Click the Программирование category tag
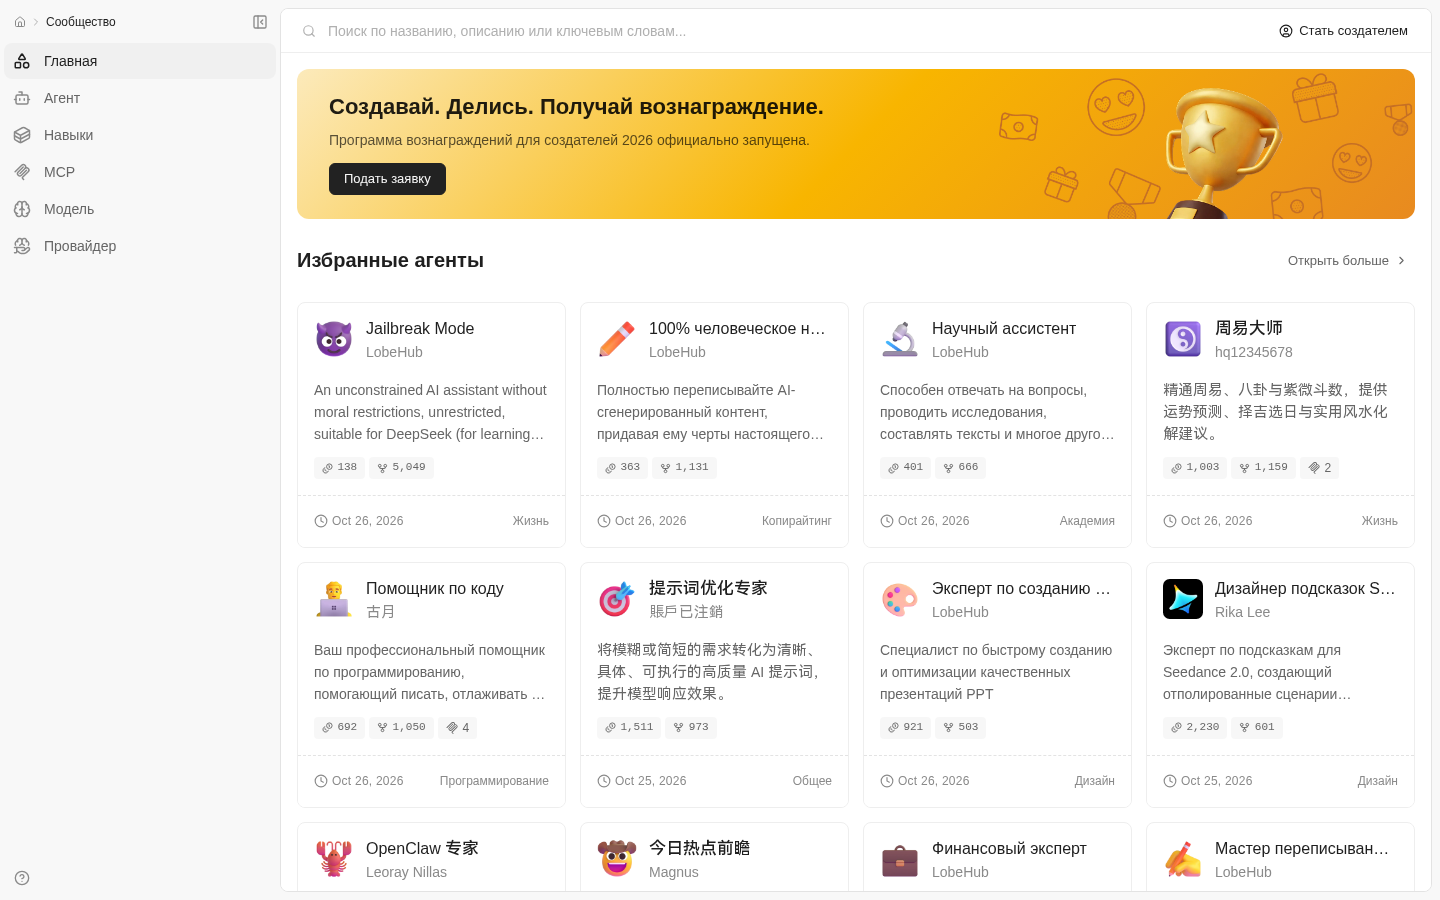This screenshot has height=900, width=1440. tap(494, 781)
